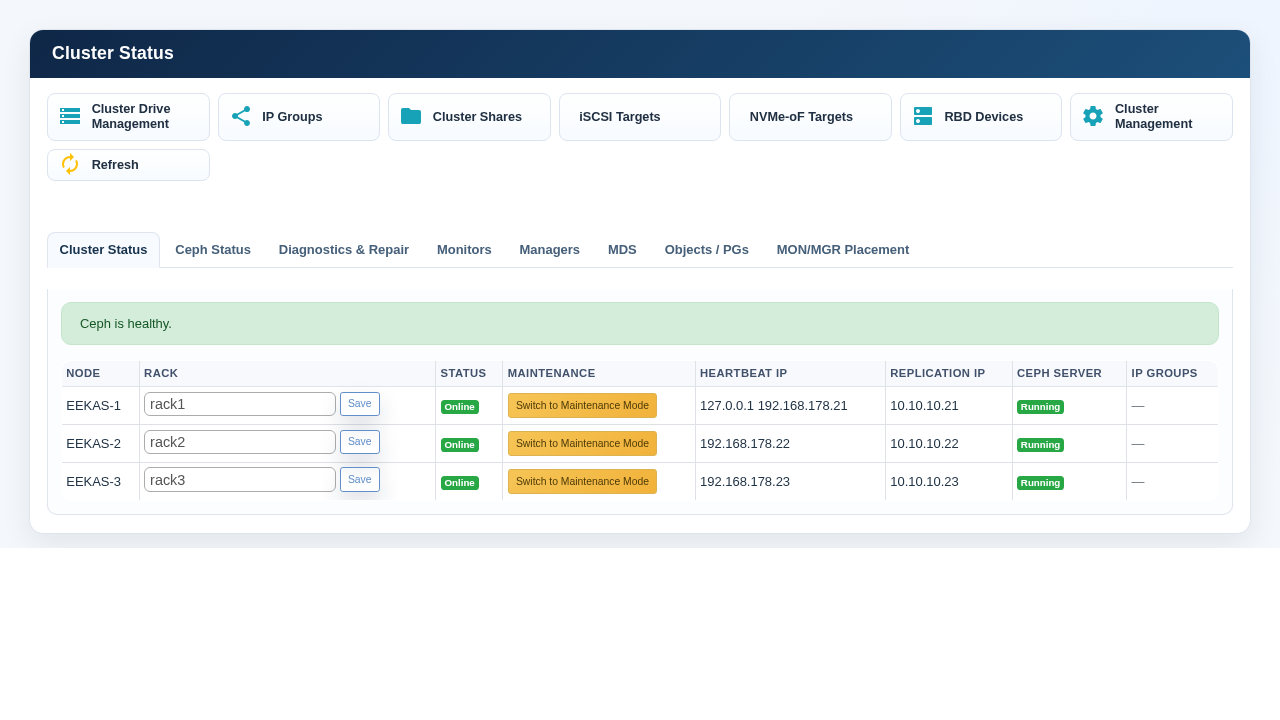Image resolution: width=1280 pixels, height=720 pixels.
Task: Click replication IP 10.10.10.21
Action: 924,406
